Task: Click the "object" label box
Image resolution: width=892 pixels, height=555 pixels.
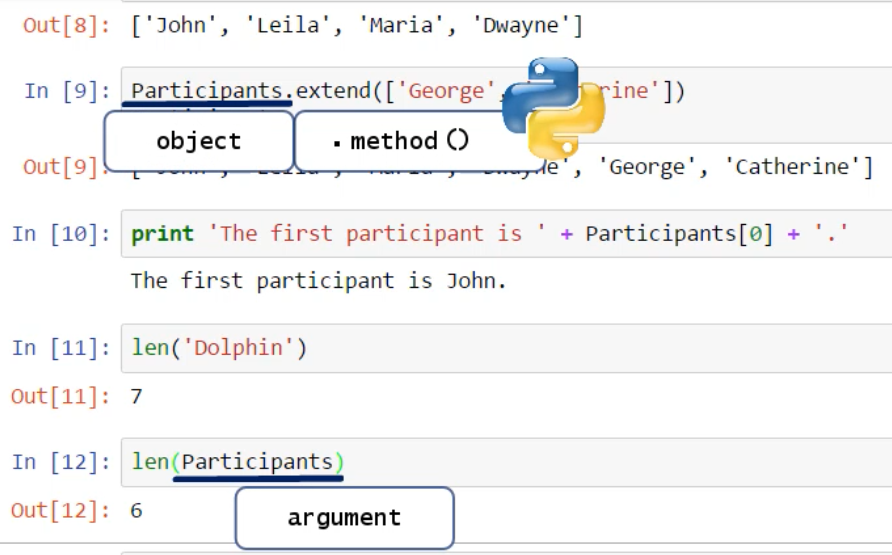Action: tap(198, 141)
